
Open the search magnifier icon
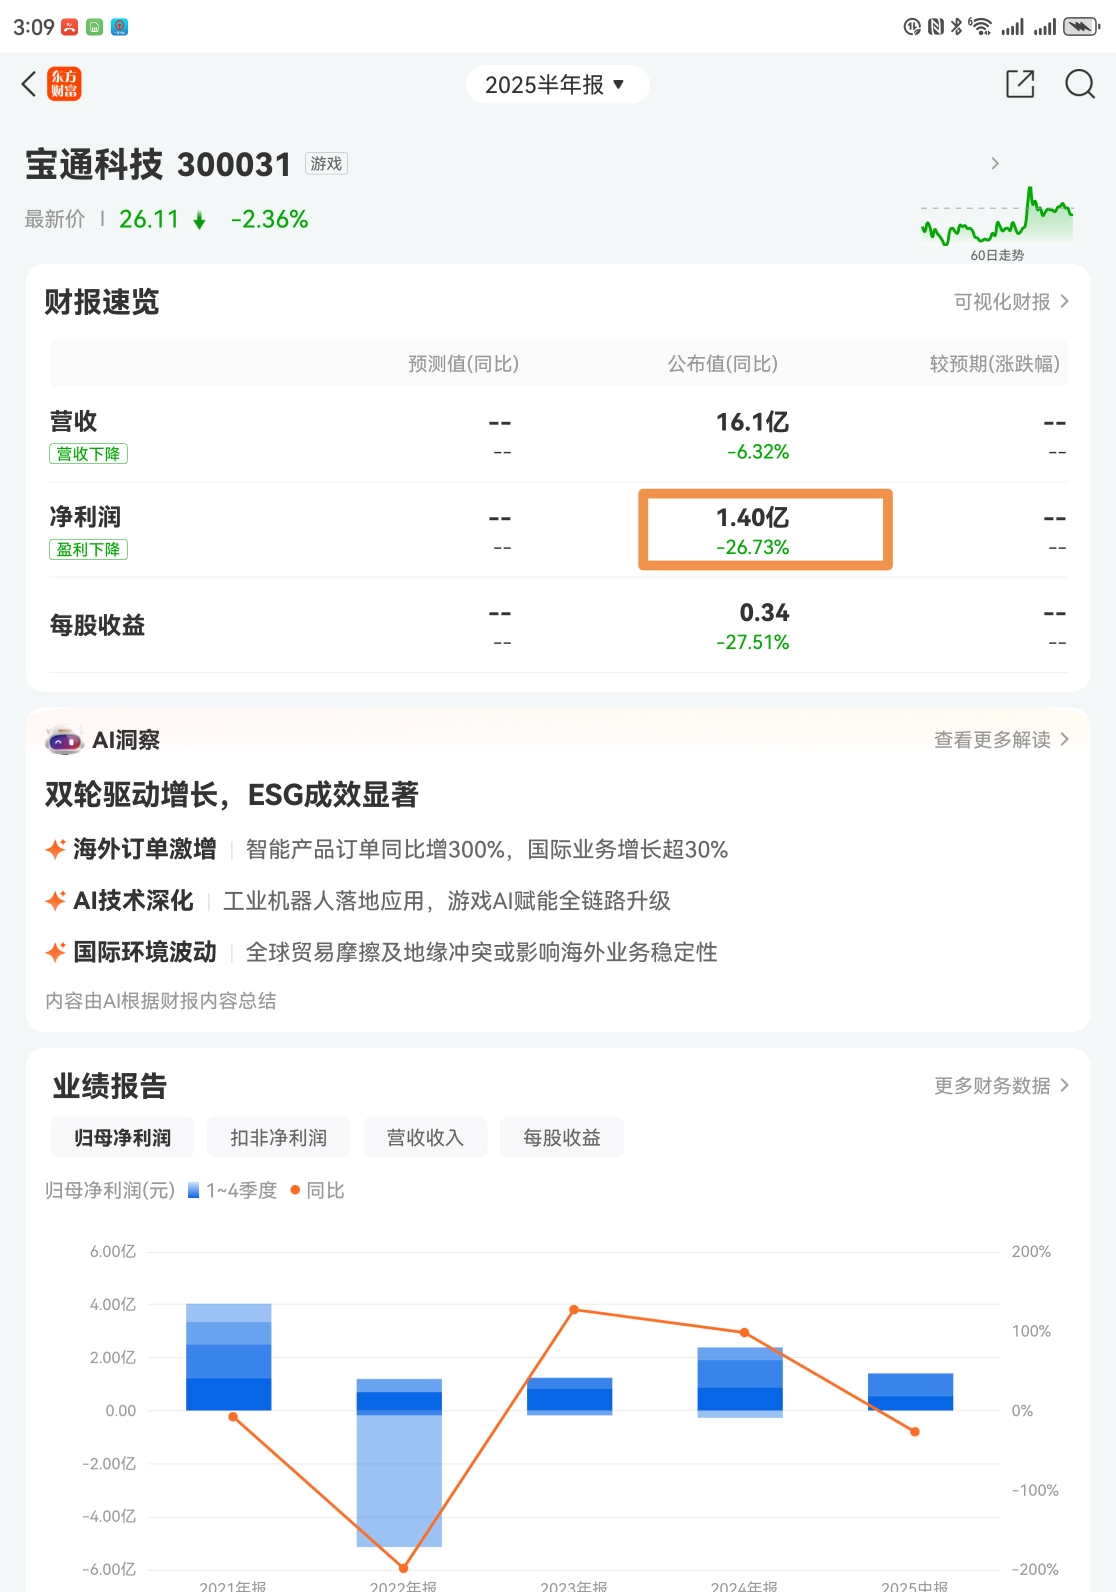1080,84
